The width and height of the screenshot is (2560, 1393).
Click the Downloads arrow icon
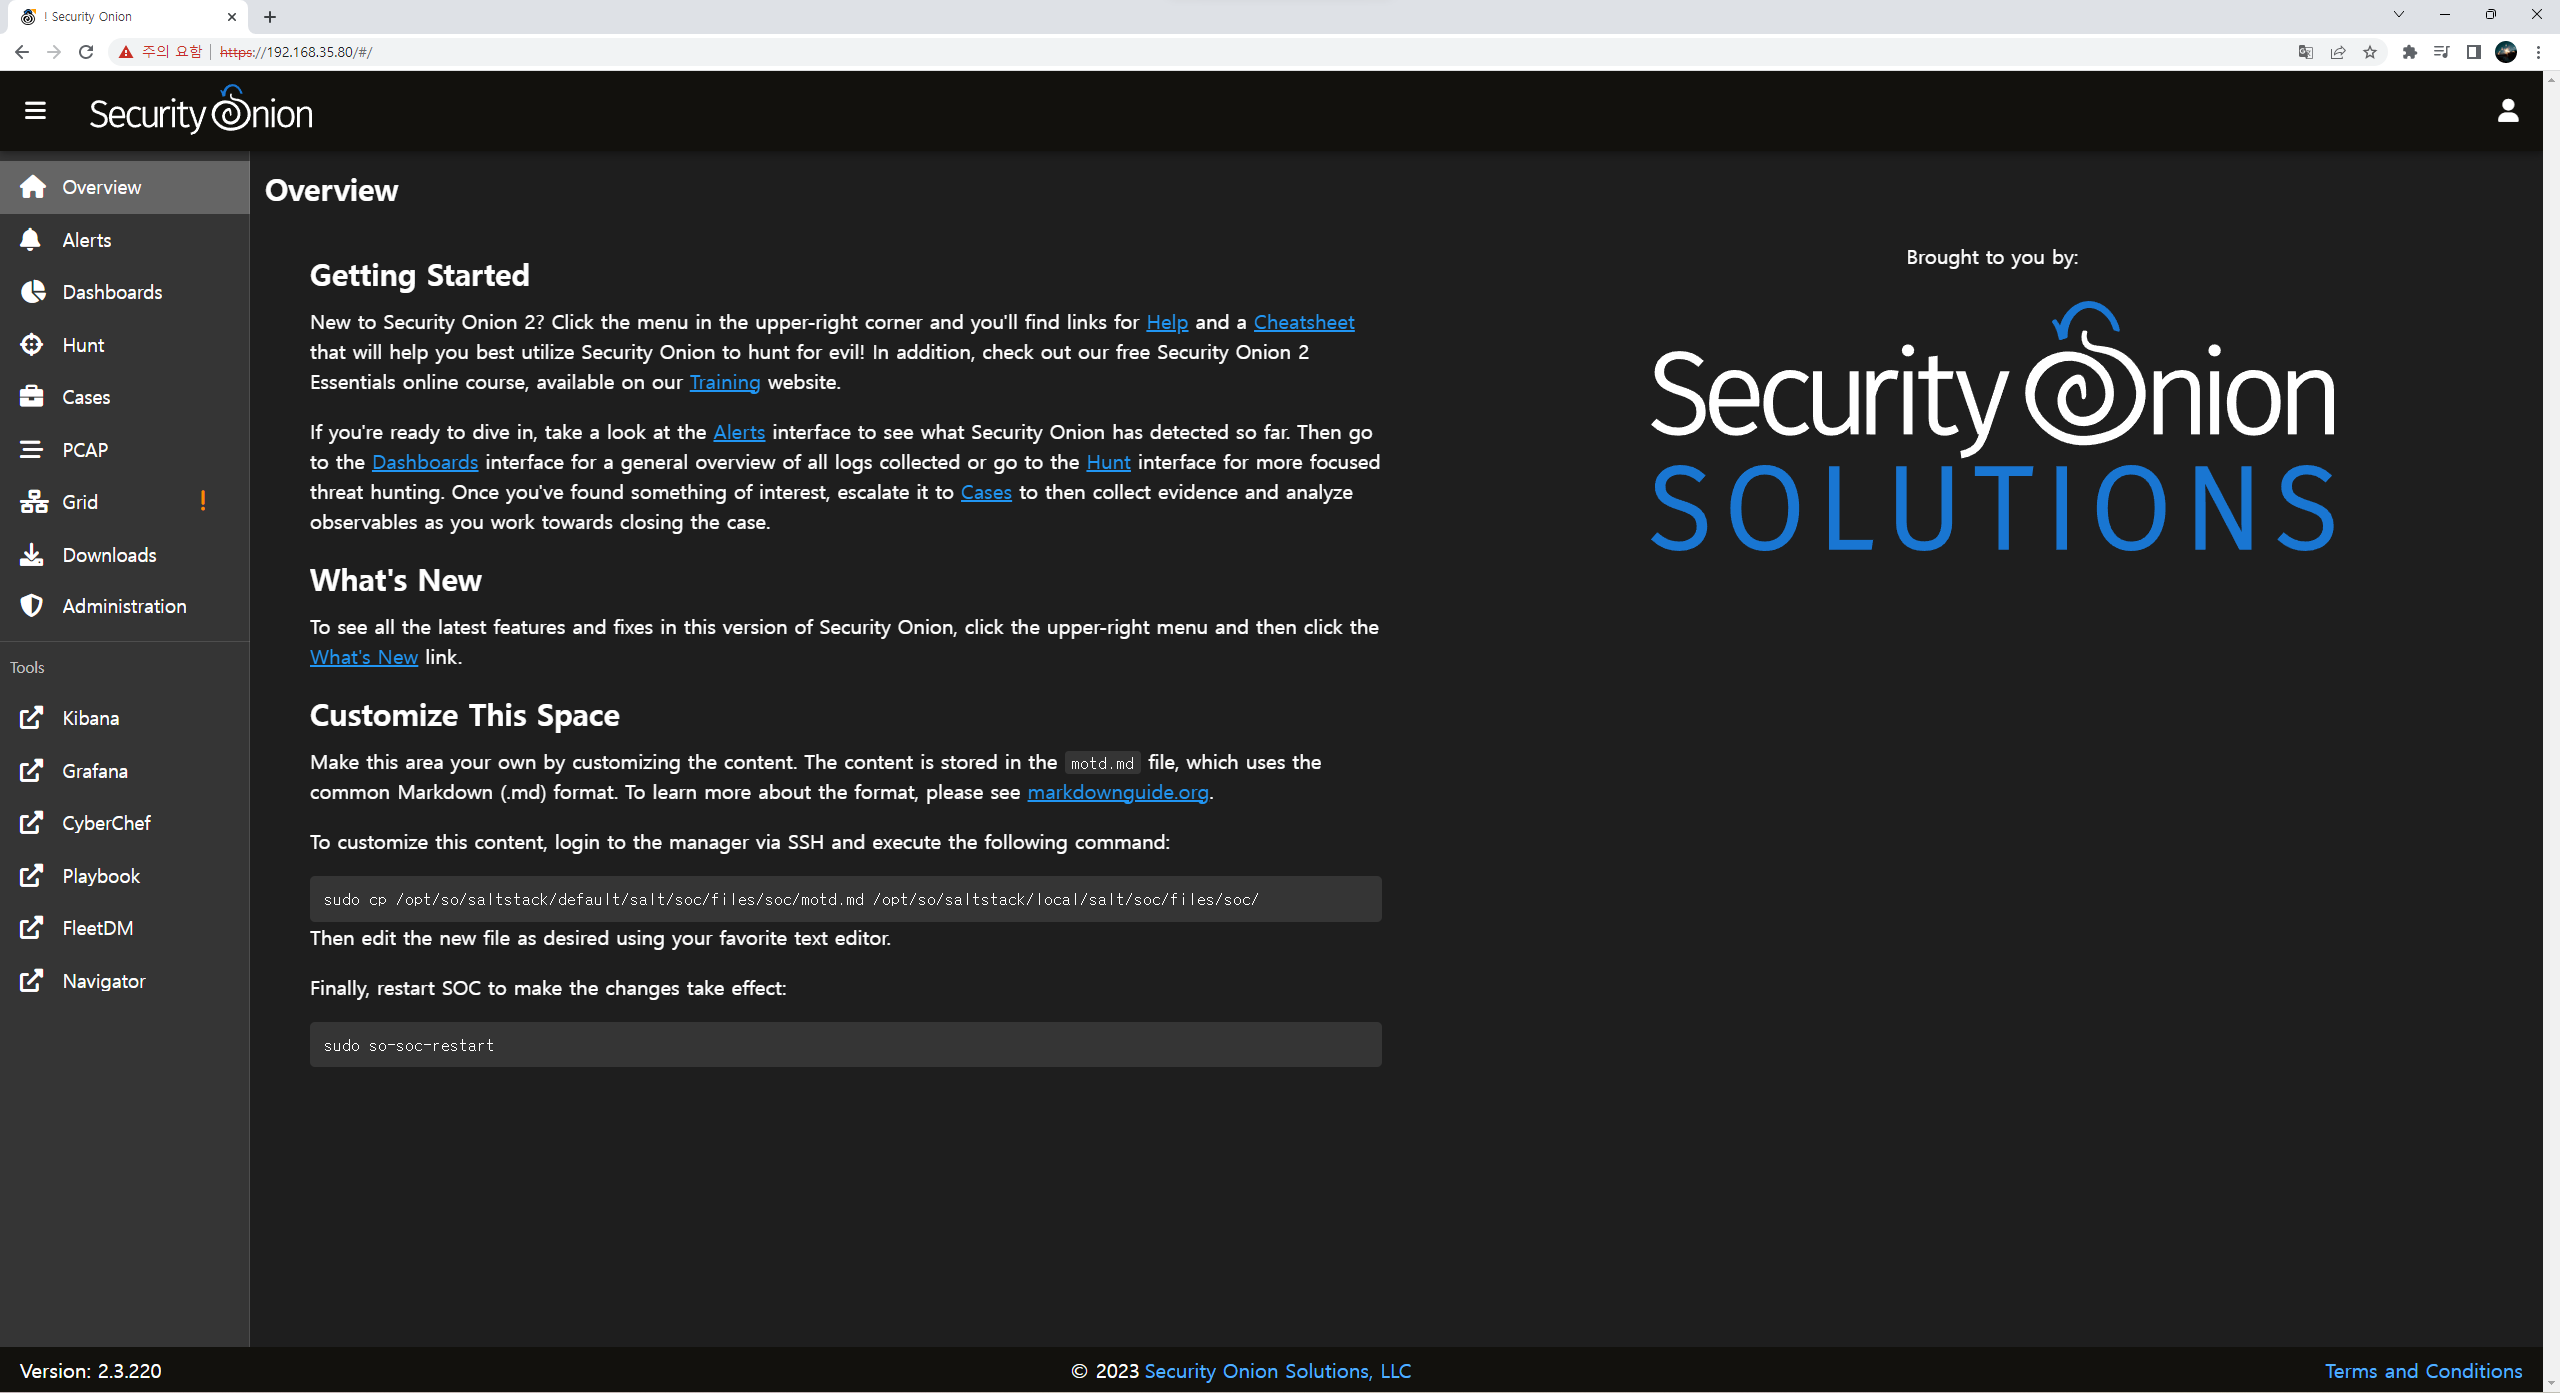(32, 555)
